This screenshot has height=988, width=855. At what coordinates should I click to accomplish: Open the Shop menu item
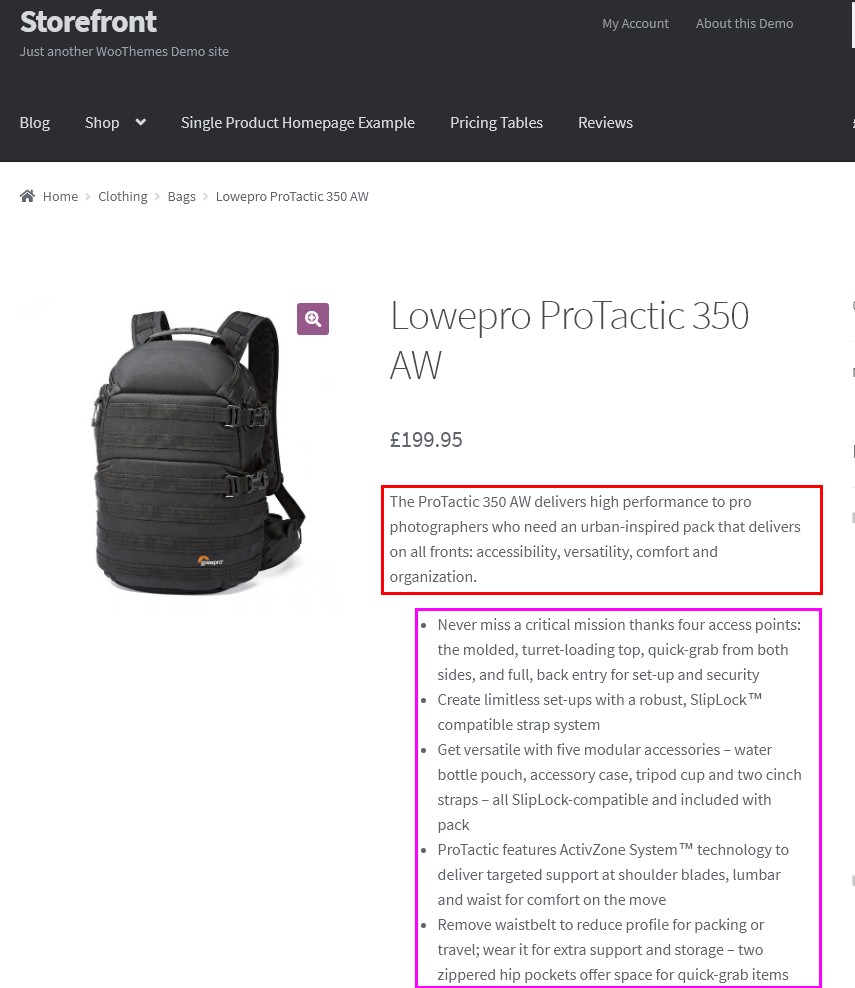coord(102,123)
